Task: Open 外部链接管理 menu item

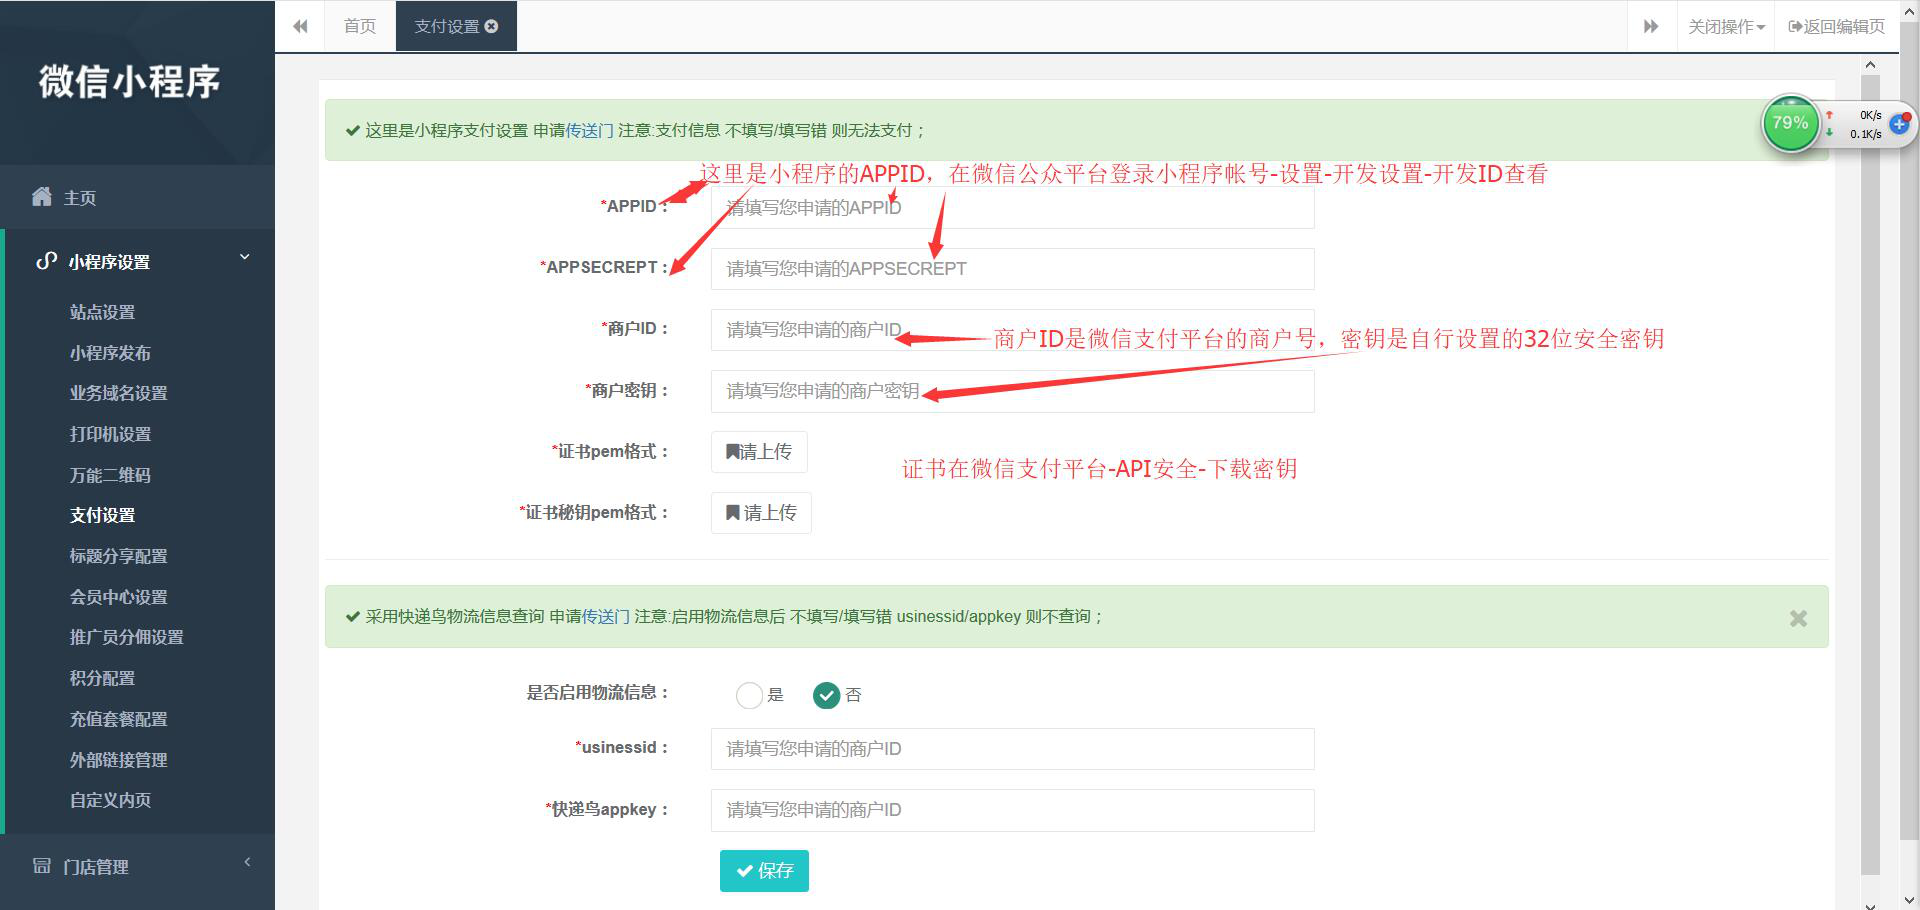Action: click(118, 760)
